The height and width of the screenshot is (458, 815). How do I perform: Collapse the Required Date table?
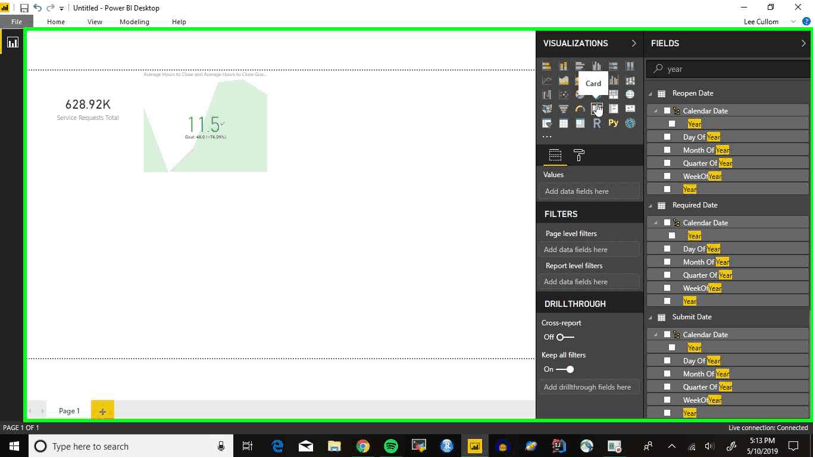(x=650, y=205)
